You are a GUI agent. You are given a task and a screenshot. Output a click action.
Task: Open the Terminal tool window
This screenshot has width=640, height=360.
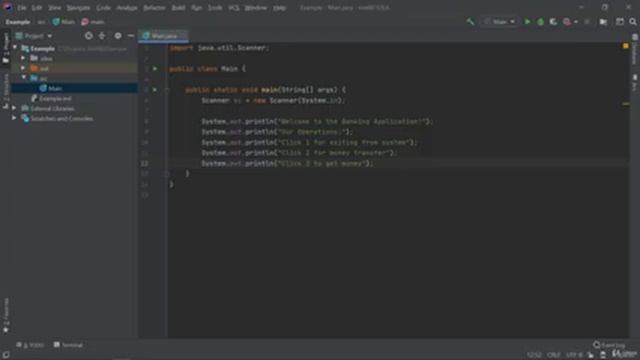pyautogui.click(x=68, y=345)
